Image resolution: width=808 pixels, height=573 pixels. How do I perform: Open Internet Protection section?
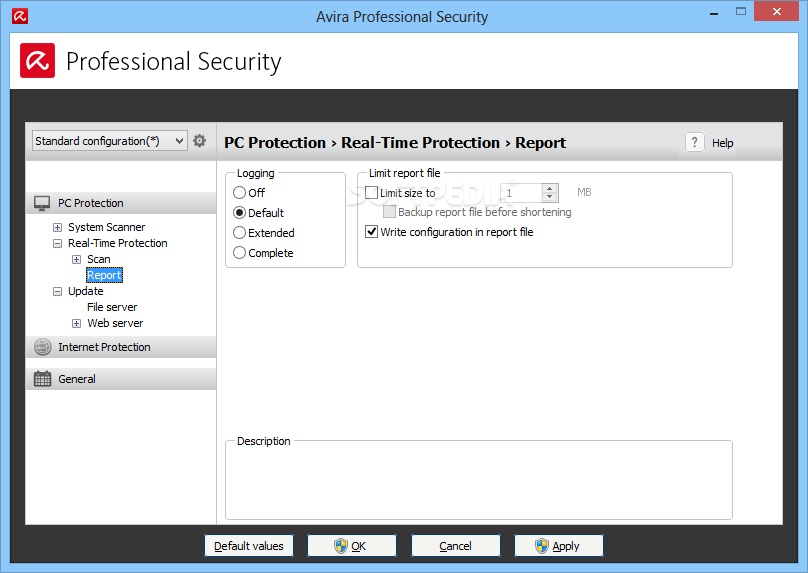(x=121, y=347)
